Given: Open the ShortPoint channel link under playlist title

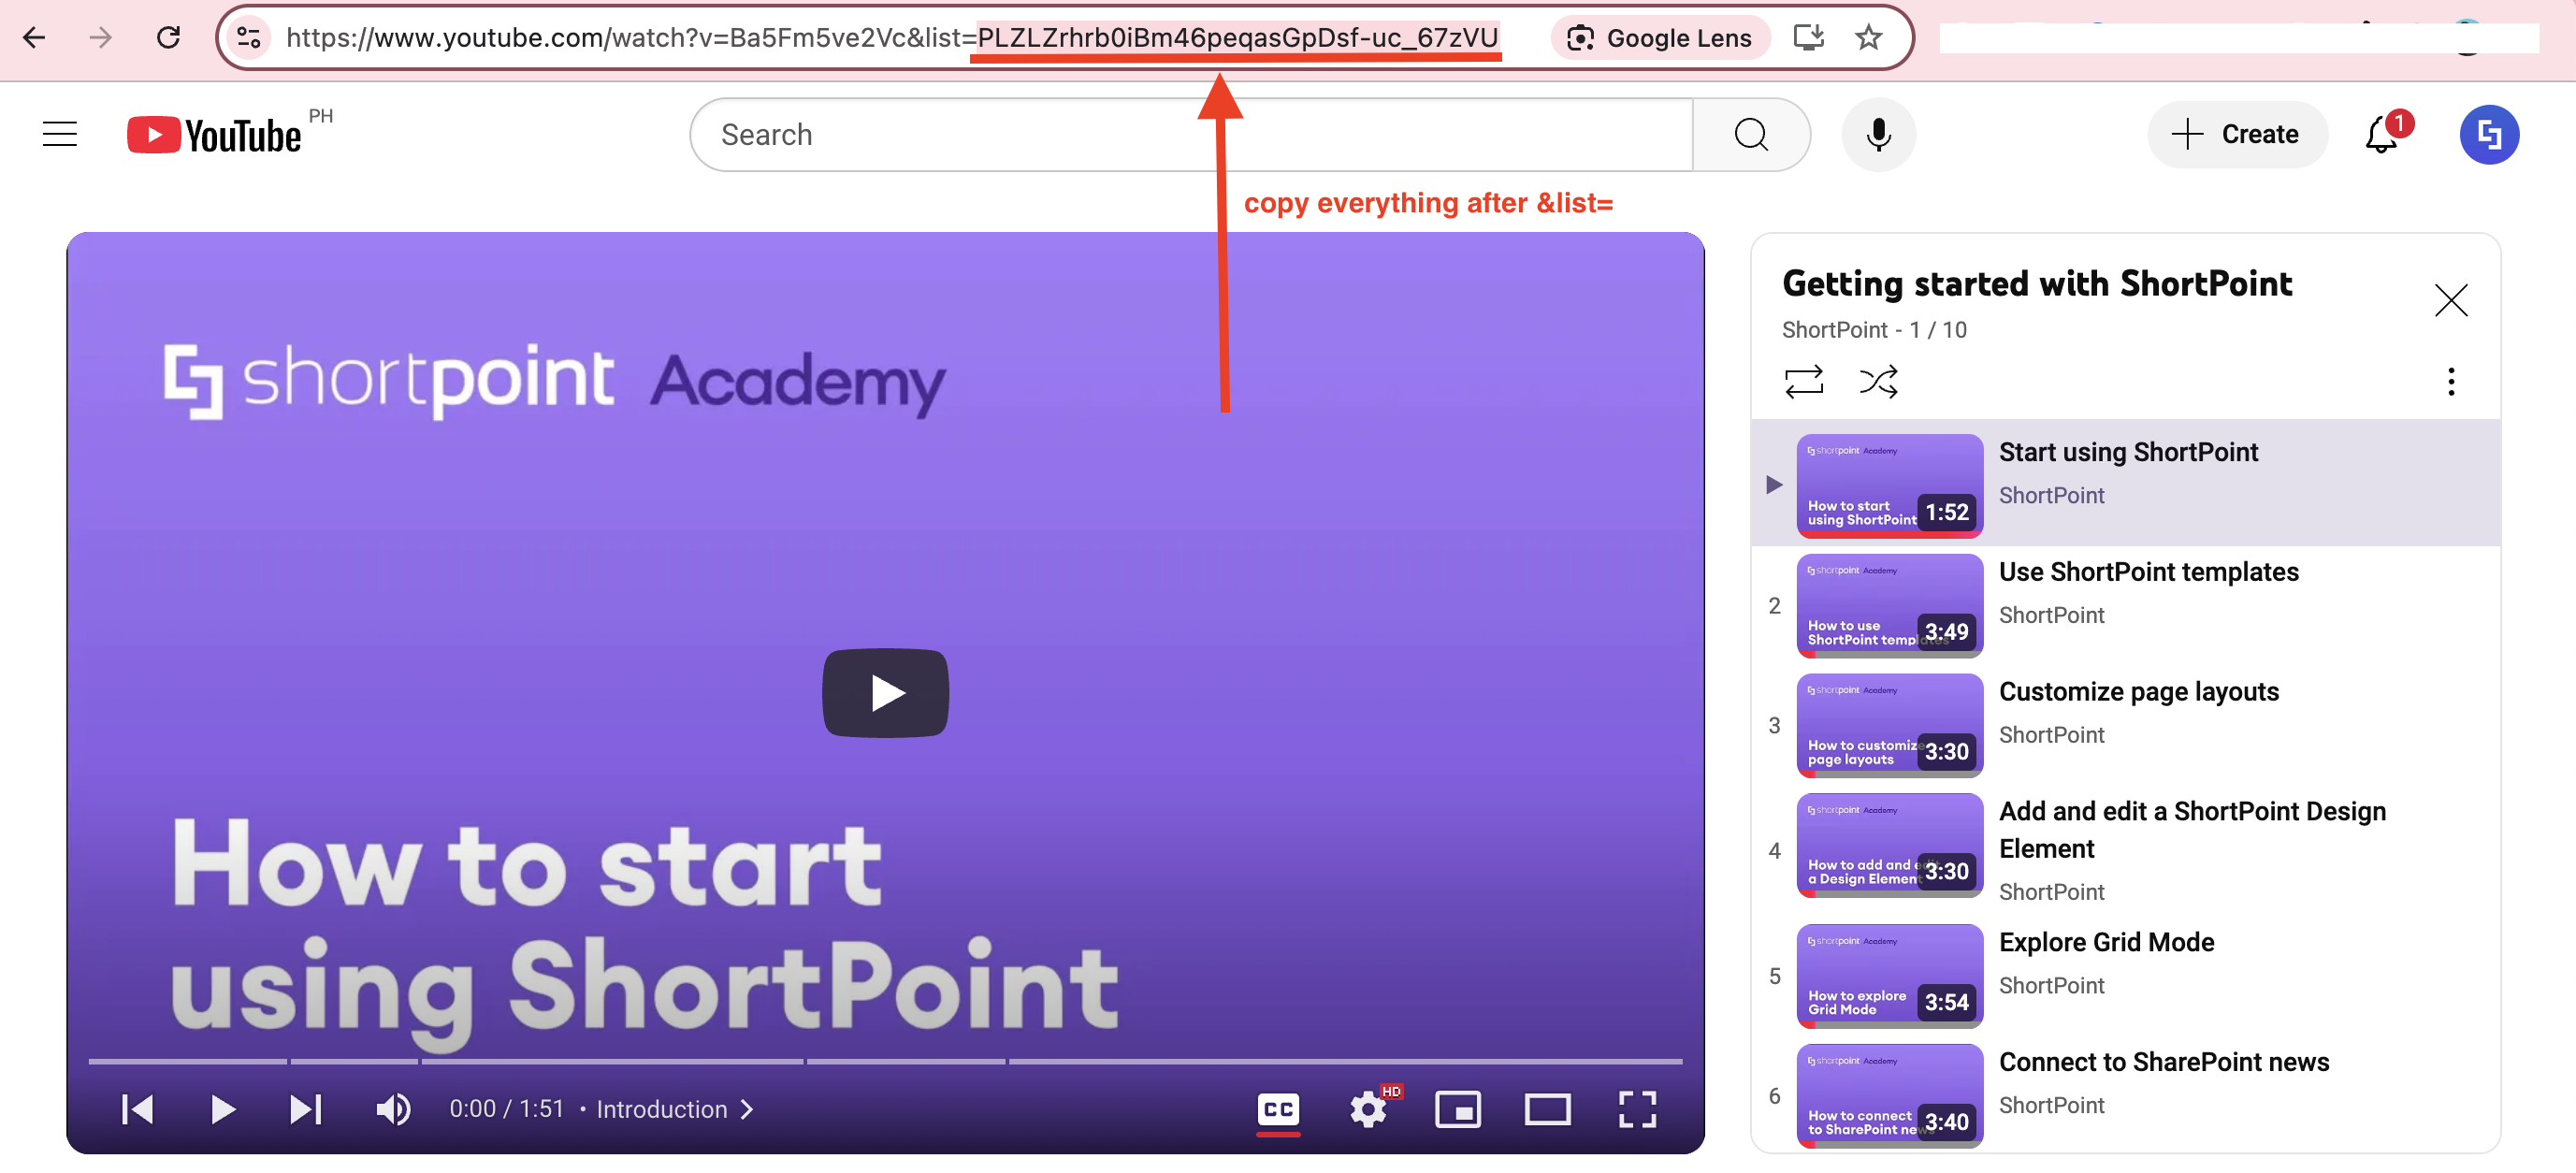Looking at the screenshot, I should point(1834,330).
